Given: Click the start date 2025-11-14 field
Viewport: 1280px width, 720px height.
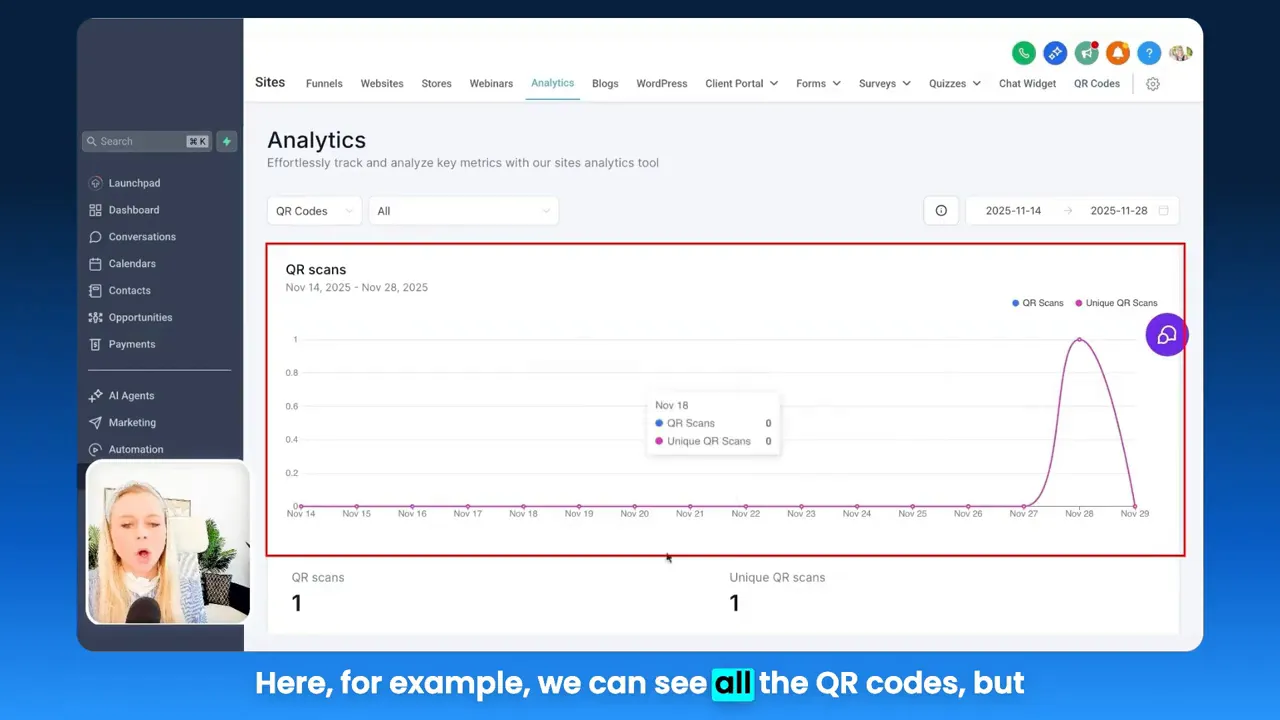Looking at the screenshot, I should point(1013,211).
